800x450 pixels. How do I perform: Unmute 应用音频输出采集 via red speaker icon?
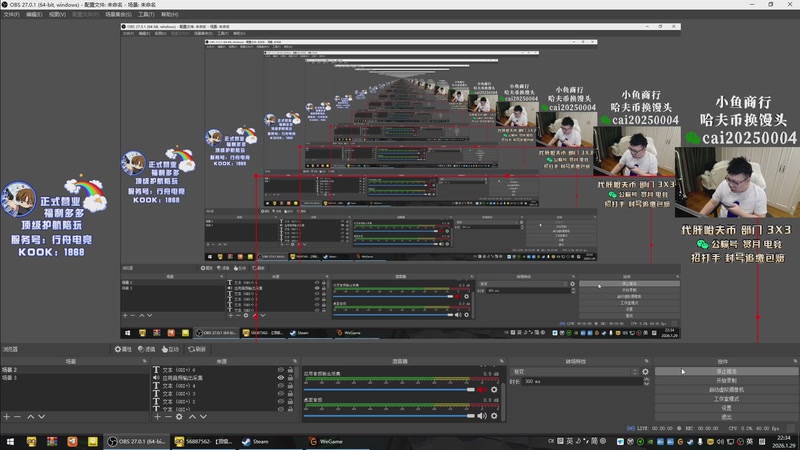(x=482, y=389)
